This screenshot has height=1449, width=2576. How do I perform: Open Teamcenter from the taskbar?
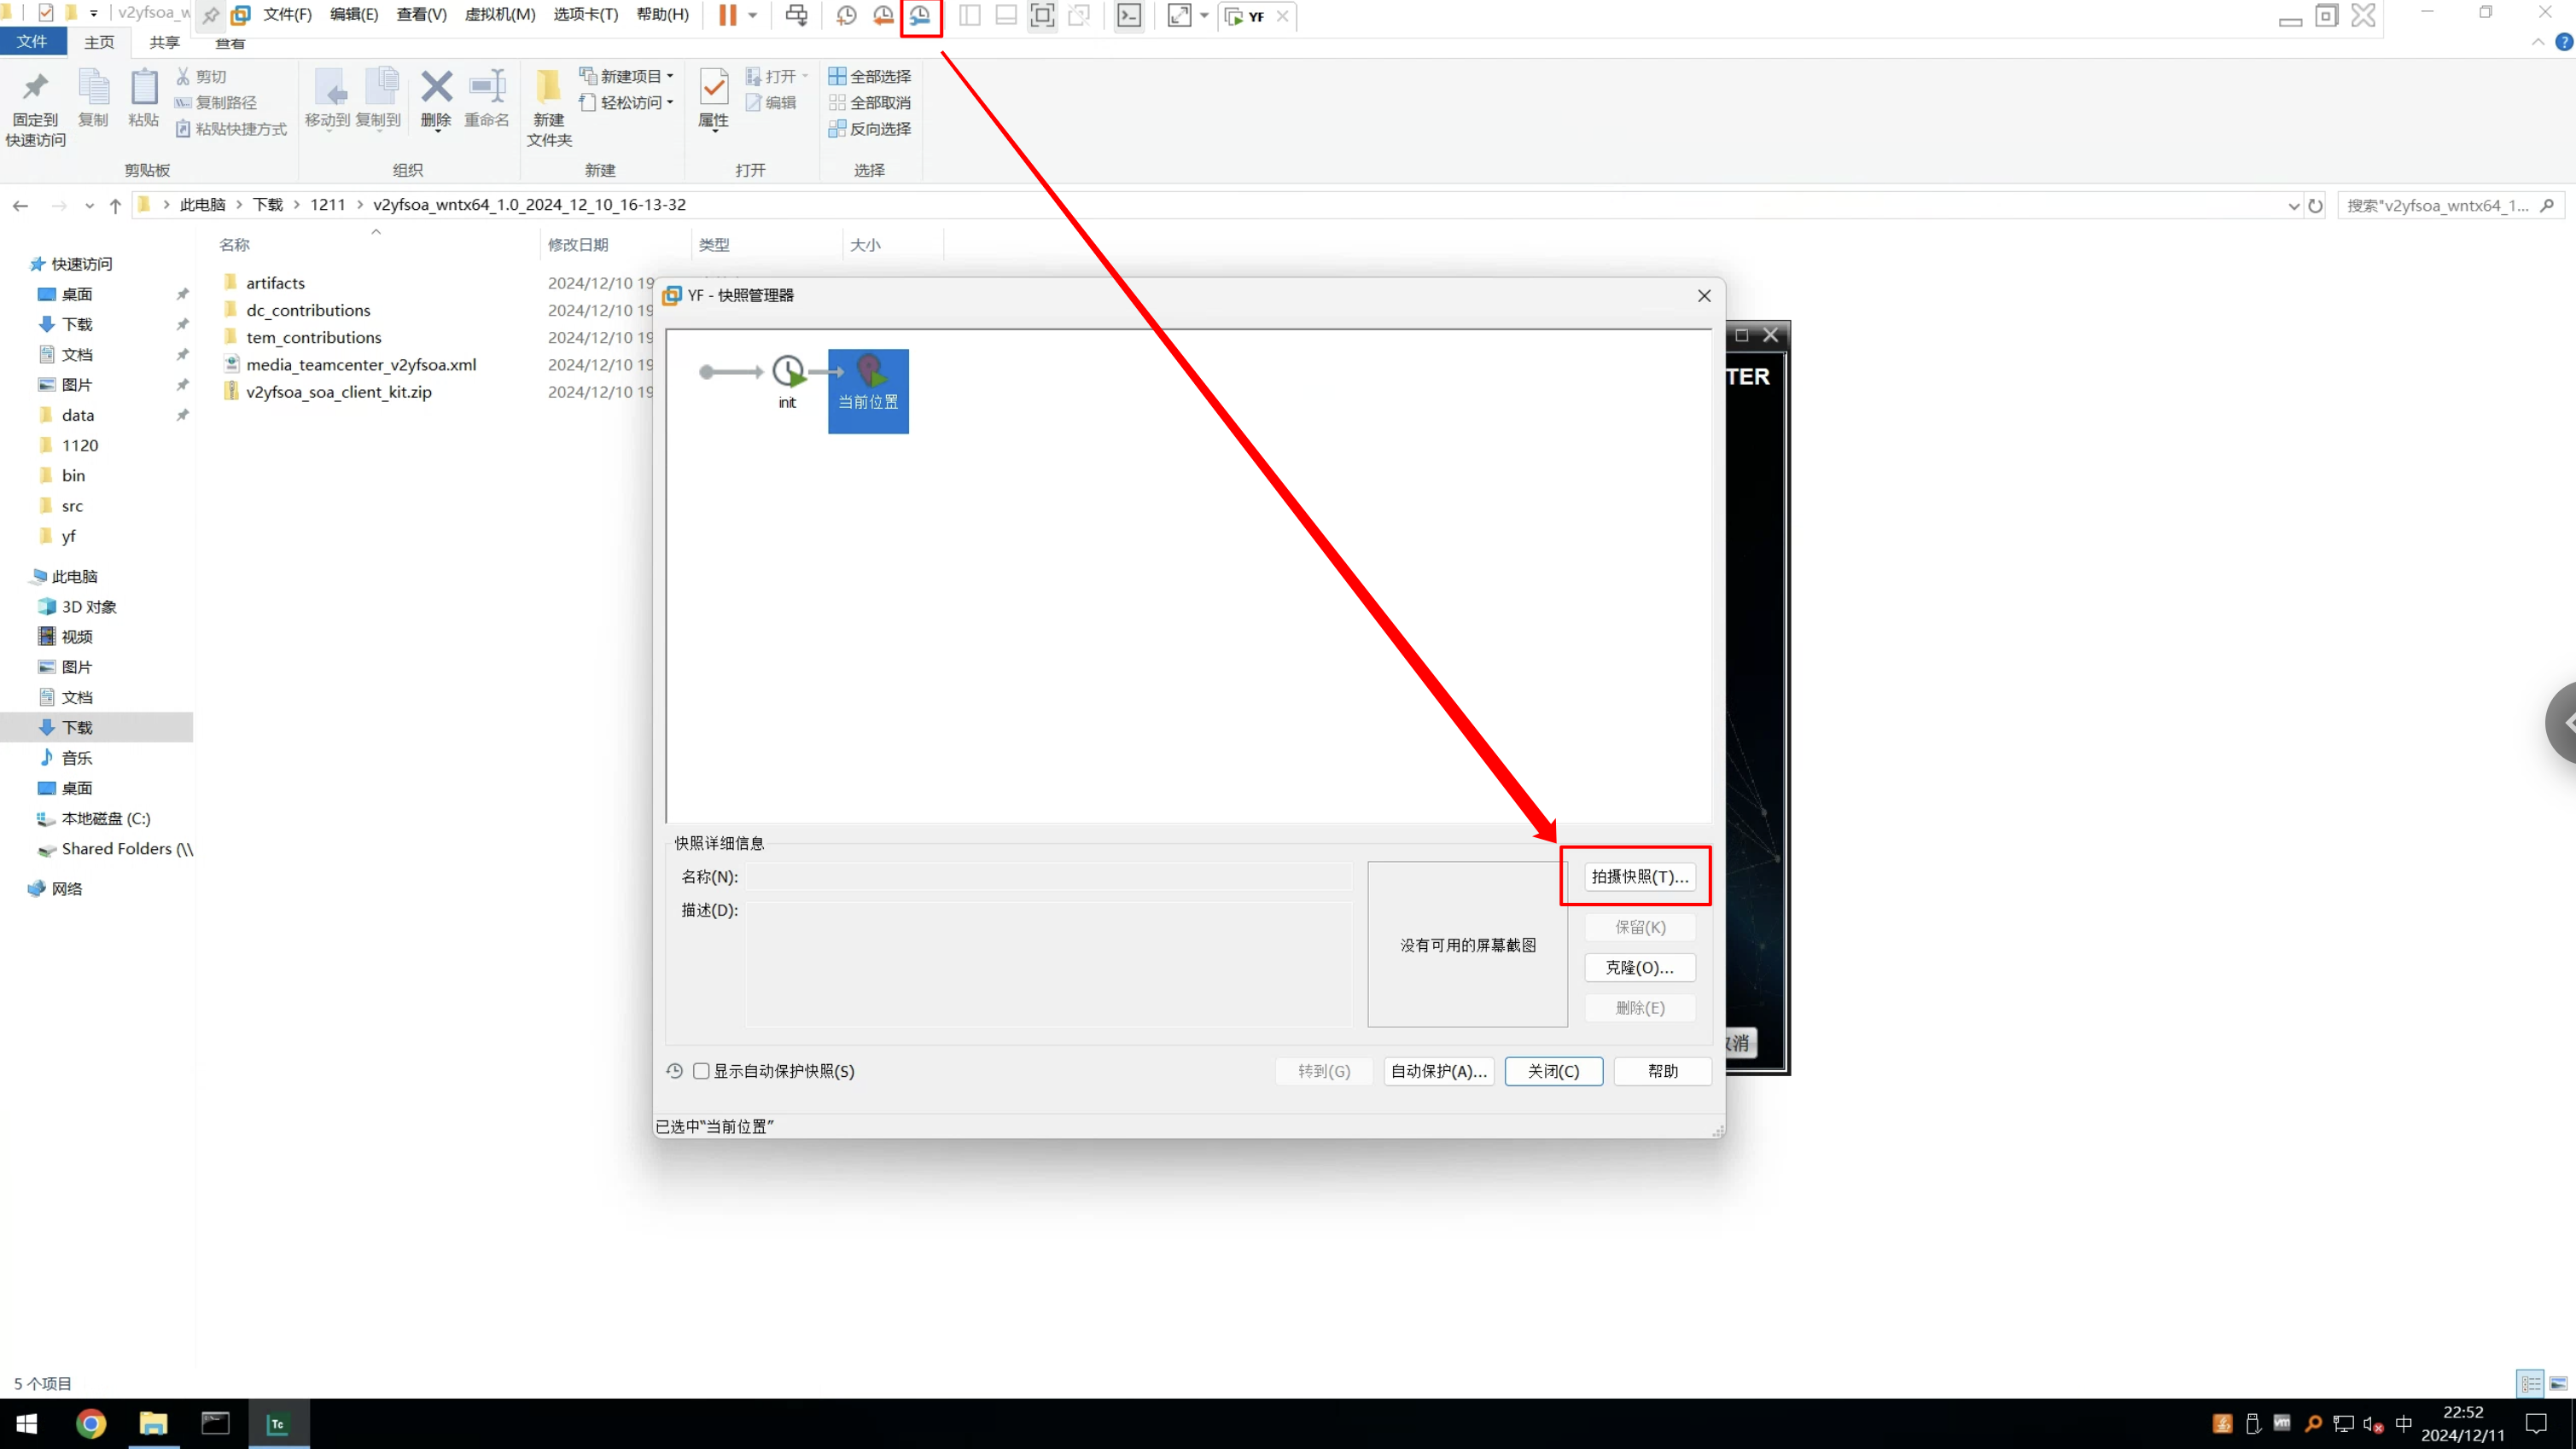pyautogui.click(x=277, y=1423)
